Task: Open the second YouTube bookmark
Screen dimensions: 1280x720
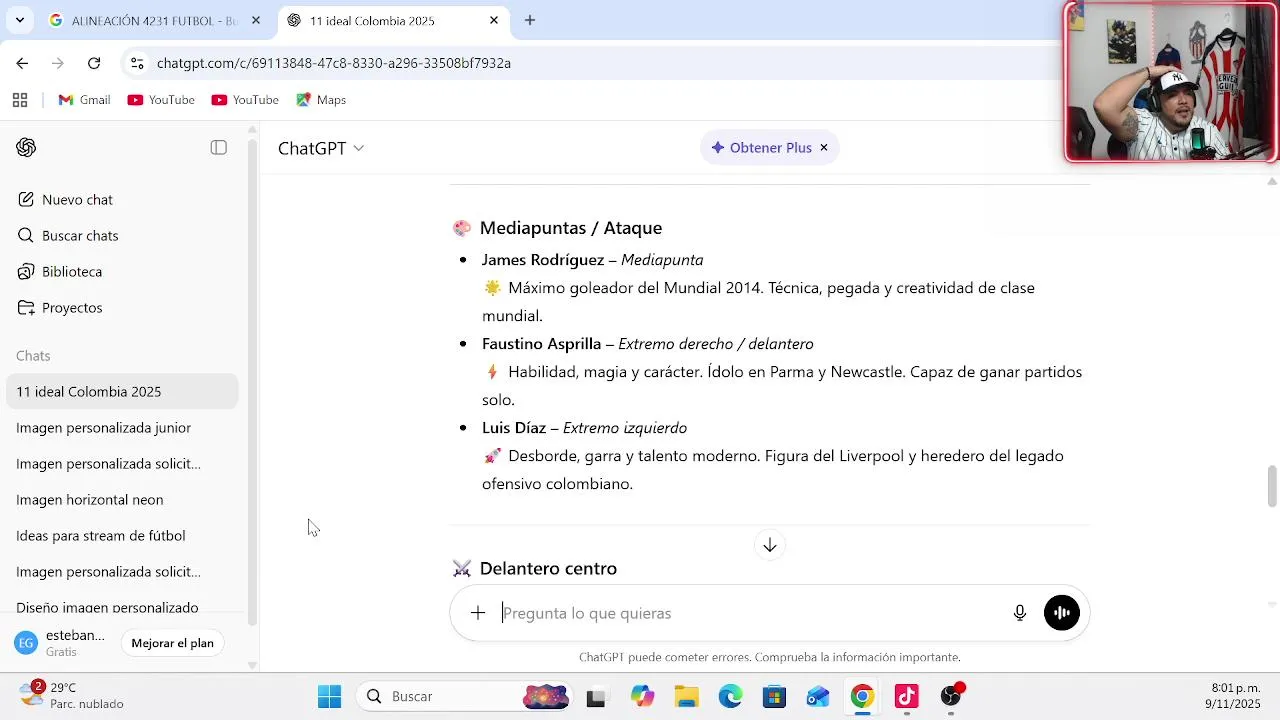Action: tap(245, 100)
